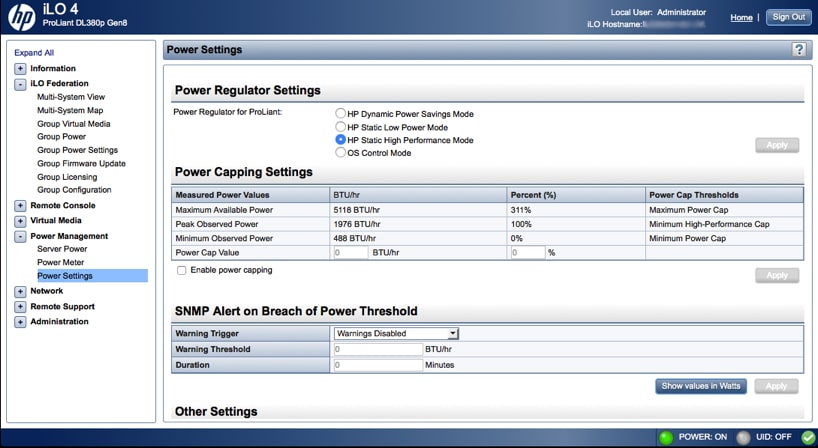Click the green health checkmark icon
The width and height of the screenshot is (818, 448).
[808, 437]
